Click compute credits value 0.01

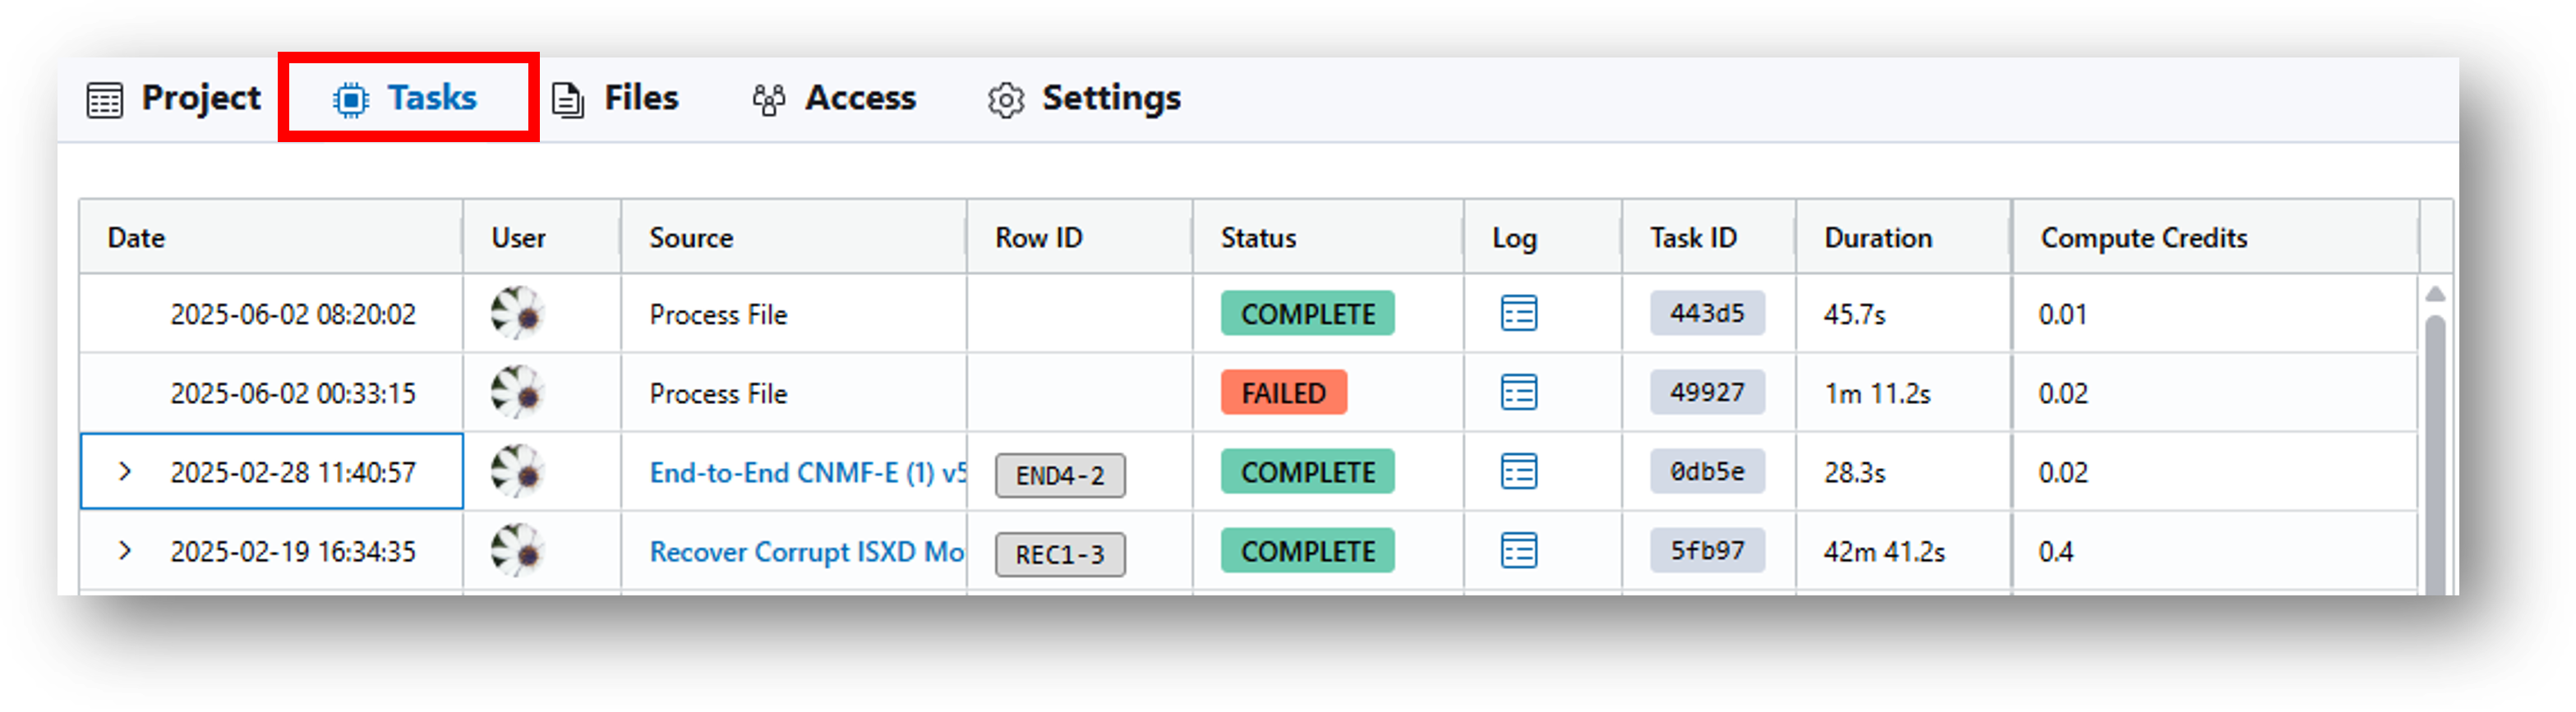2062,314
